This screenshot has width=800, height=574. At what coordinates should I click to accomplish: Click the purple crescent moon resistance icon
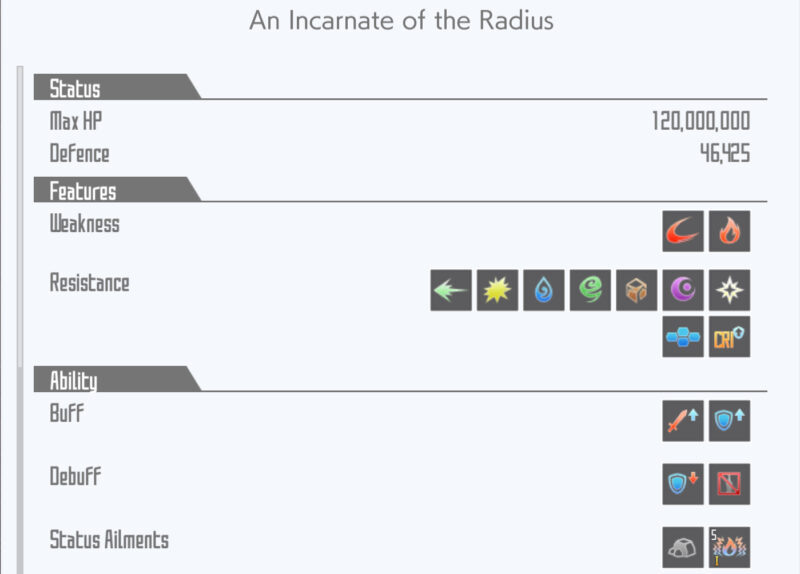[x=683, y=290]
